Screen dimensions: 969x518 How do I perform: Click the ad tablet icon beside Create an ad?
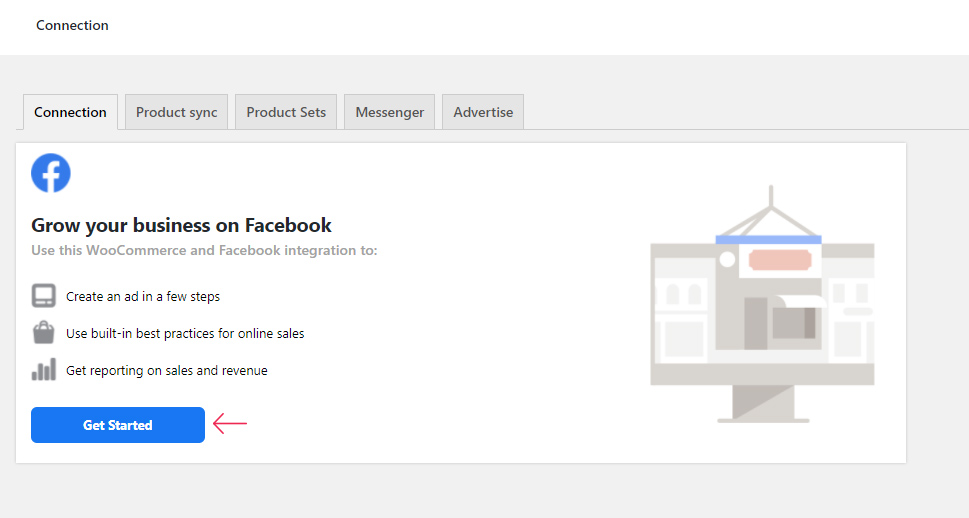coord(43,296)
